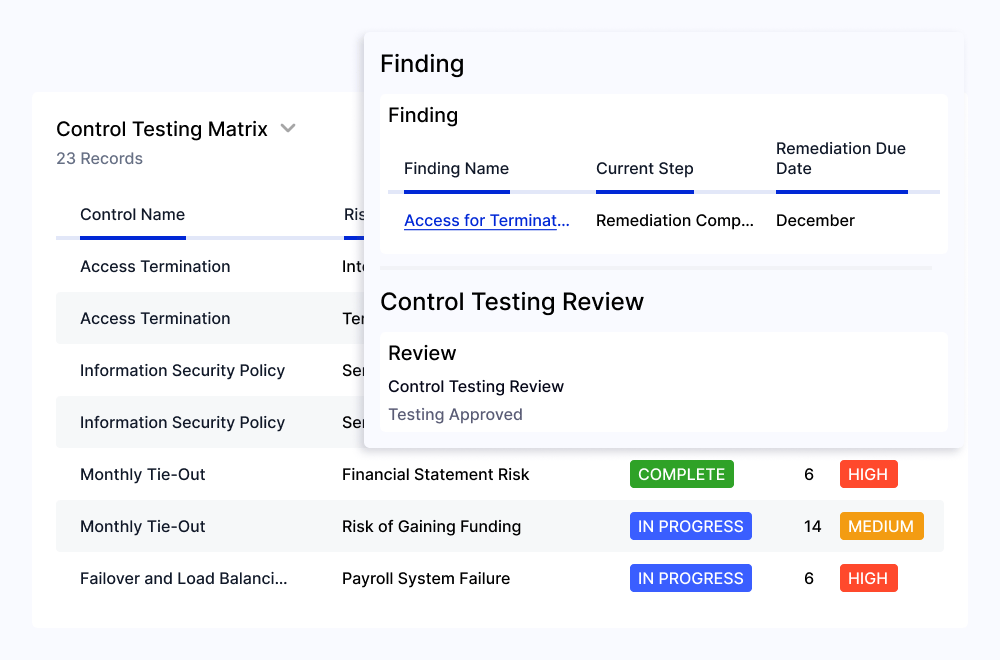1000x660 pixels.
Task: Click the Testing Approved status text
Action: pyautogui.click(x=455, y=414)
